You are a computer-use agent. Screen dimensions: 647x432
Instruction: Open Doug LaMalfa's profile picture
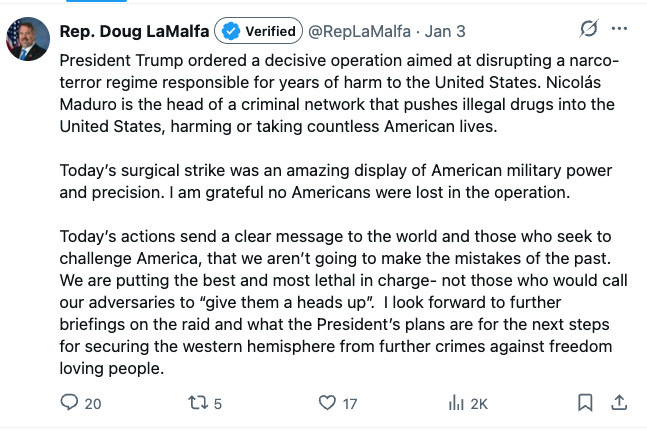pyautogui.click(x=27, y=39)
